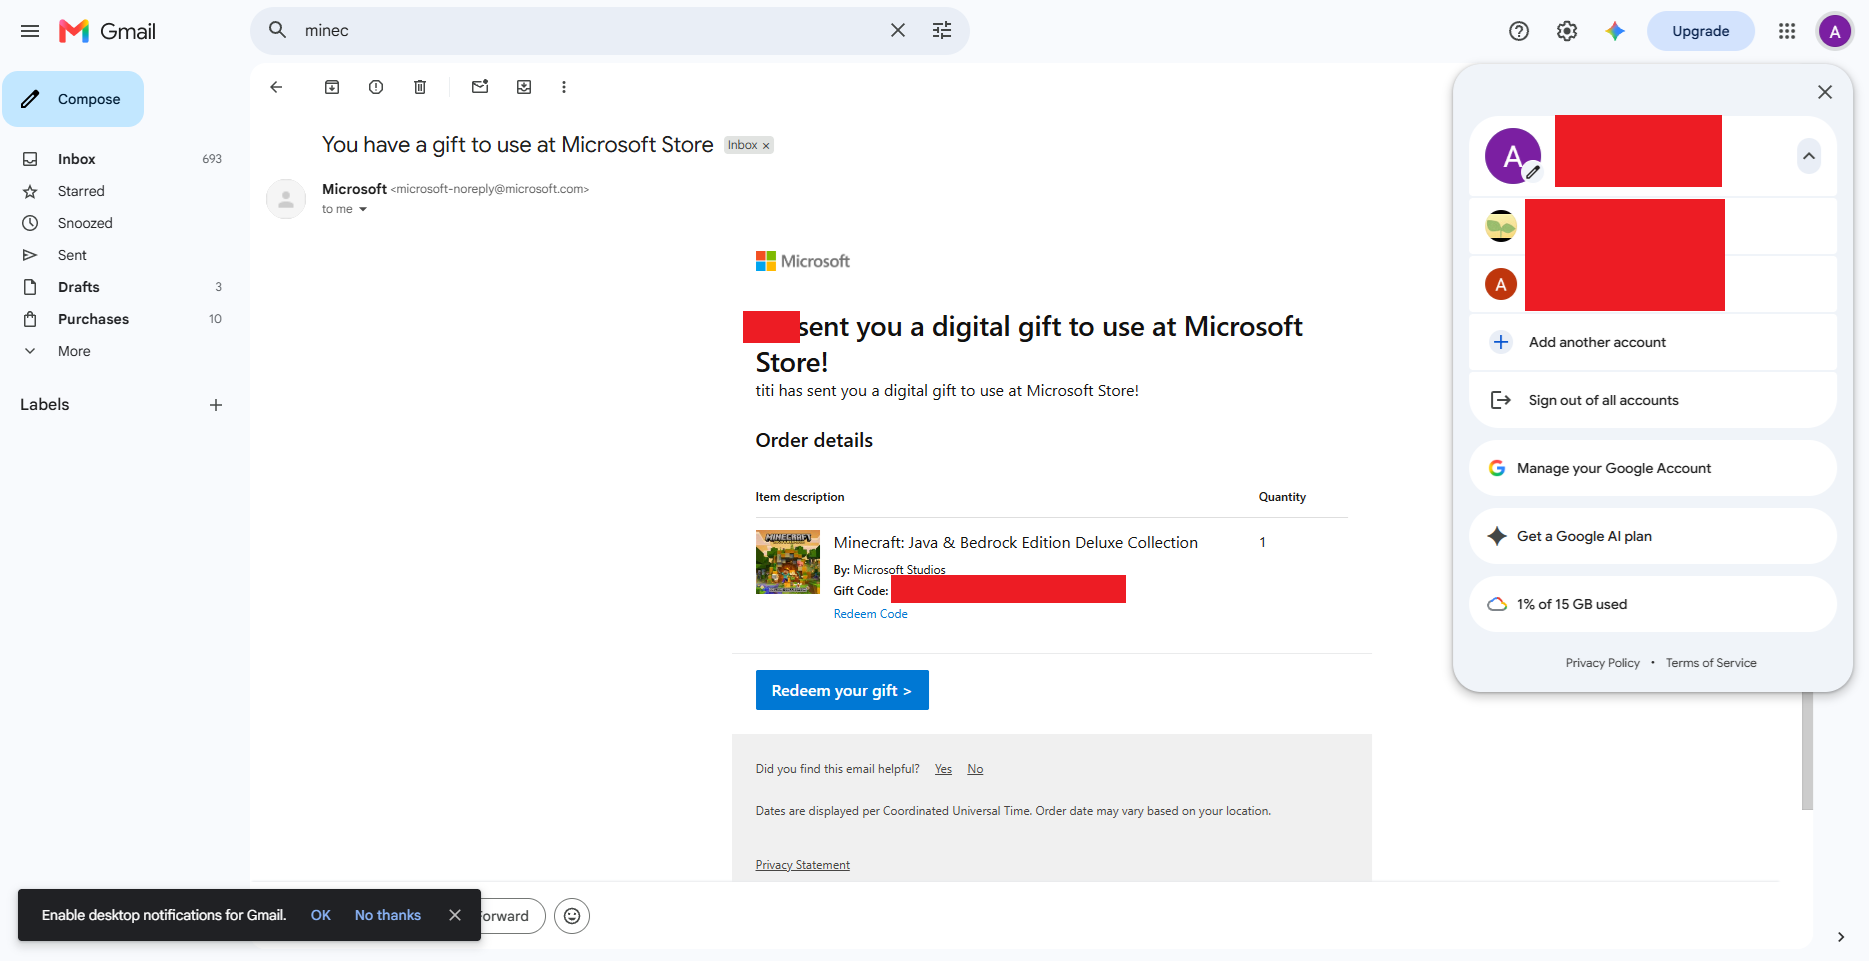This screenshot has width=1869, height=961.
Task: Click the account avatar in the top bar
Action: pos(1835,31)
